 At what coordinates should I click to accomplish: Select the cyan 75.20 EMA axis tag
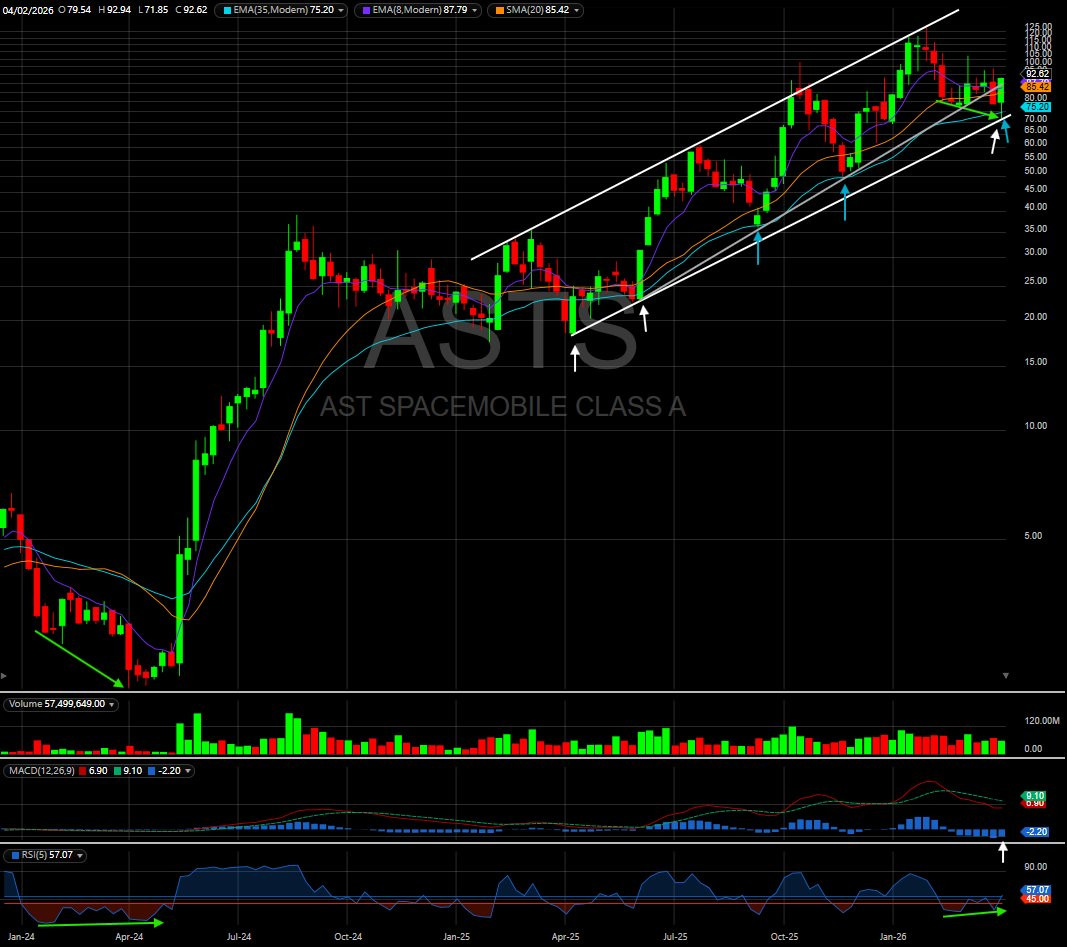(x=1036, y=107)
